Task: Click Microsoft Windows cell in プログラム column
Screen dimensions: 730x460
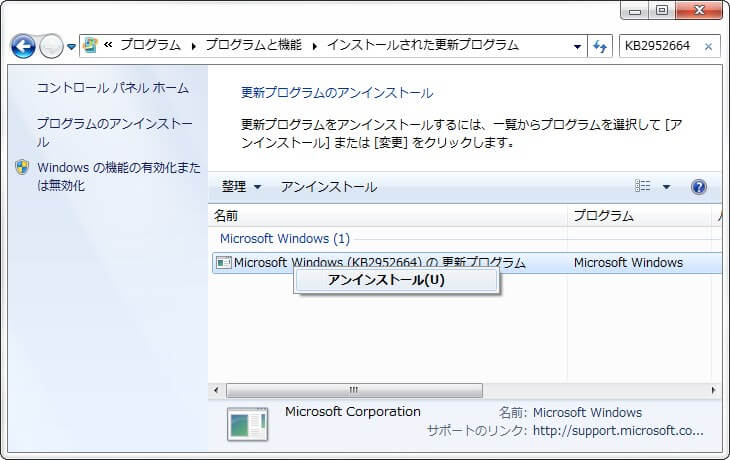Action: [628, 263]
